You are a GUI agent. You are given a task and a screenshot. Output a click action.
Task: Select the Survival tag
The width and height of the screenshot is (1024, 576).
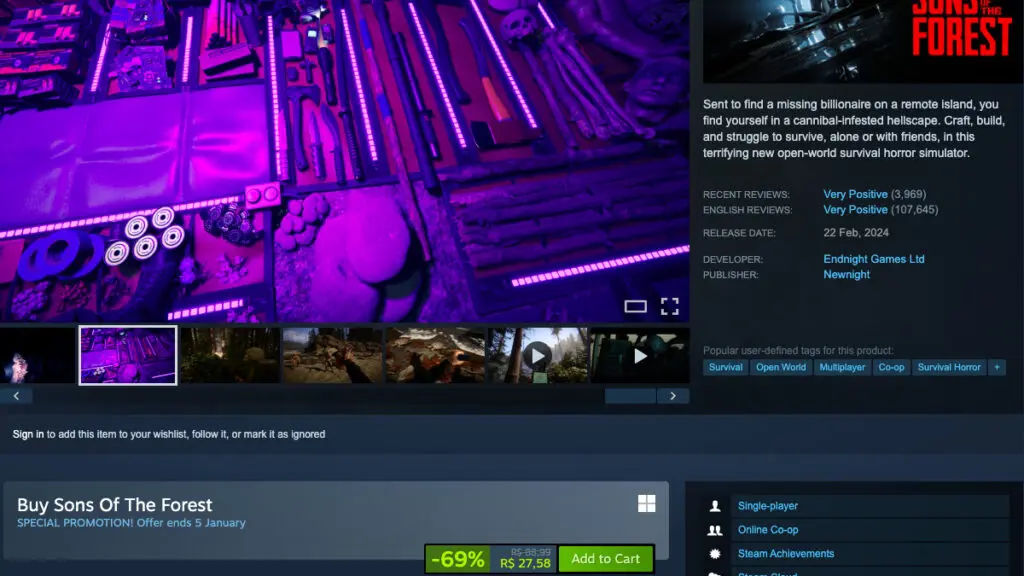725,367
